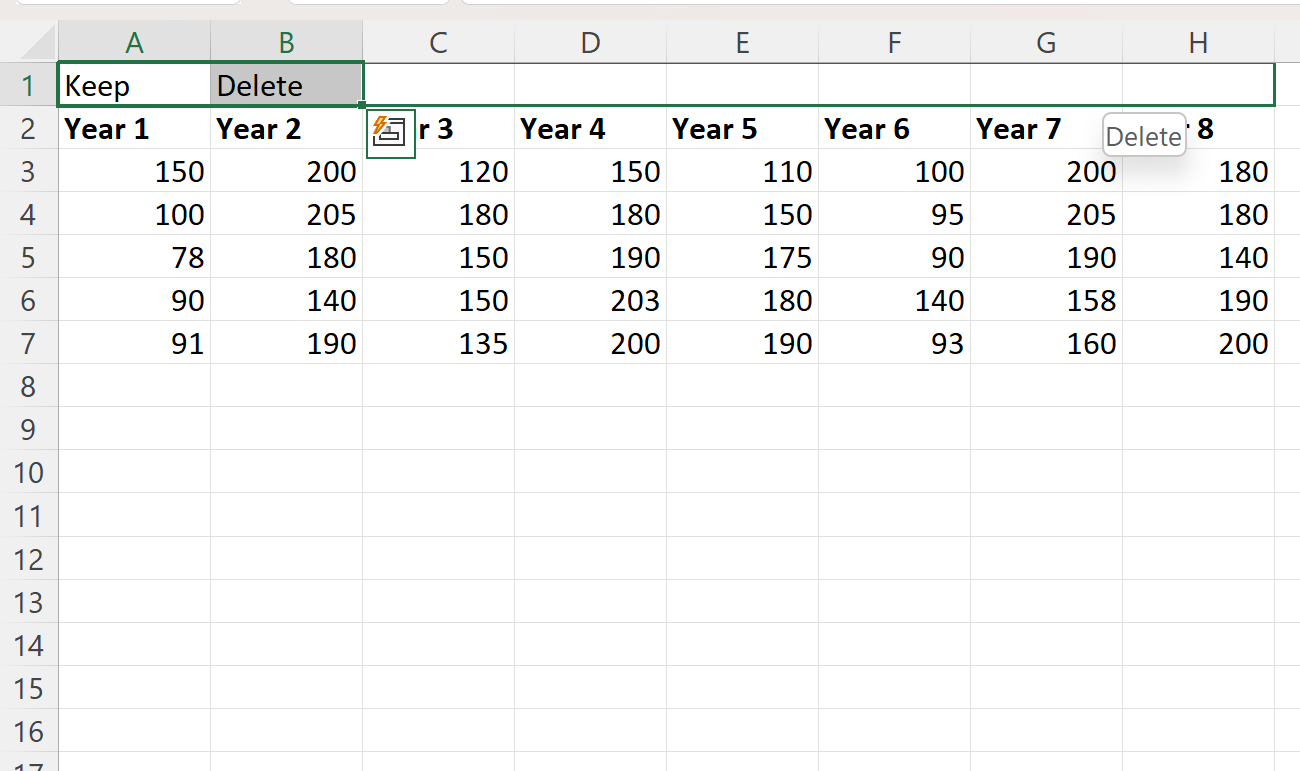Select the column G header
The width and height of the screenshot is (1300, 771).
pos(1046,42)
